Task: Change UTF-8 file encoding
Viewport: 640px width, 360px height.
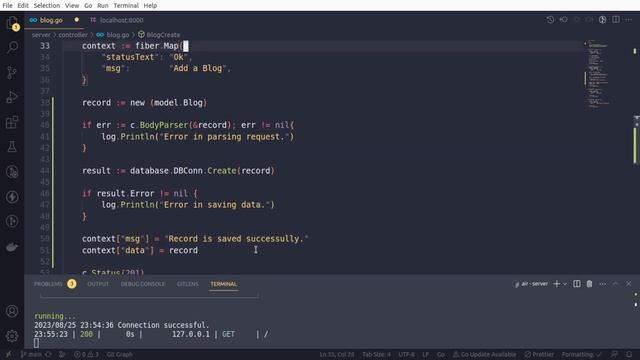Action: 406,354
